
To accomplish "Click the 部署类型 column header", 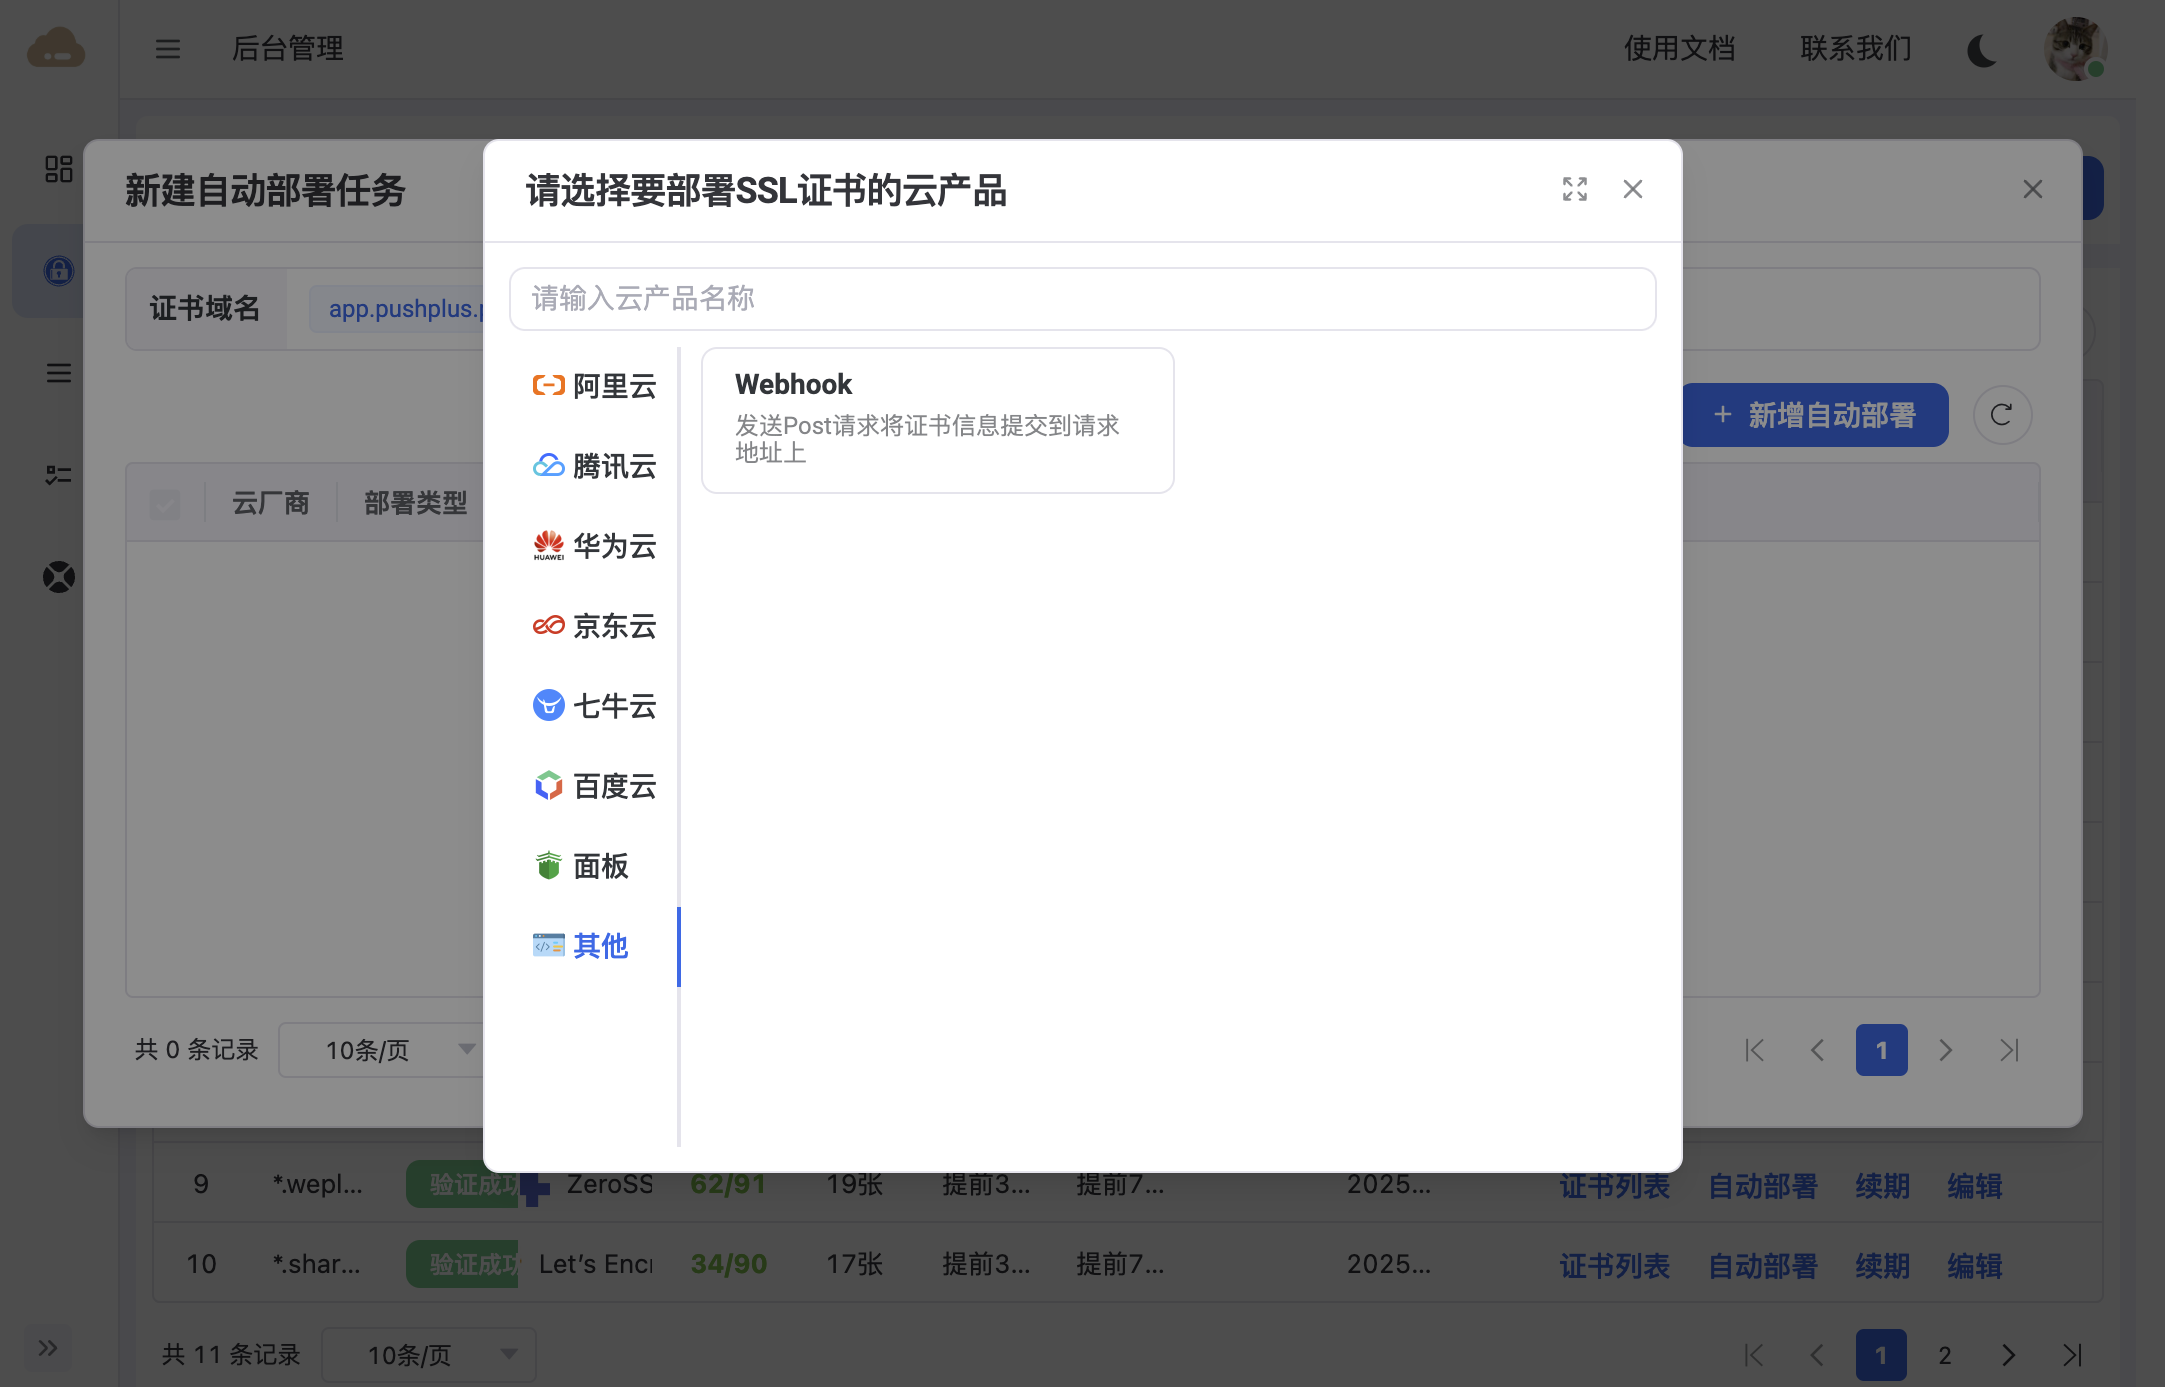I will pos(416,503).
